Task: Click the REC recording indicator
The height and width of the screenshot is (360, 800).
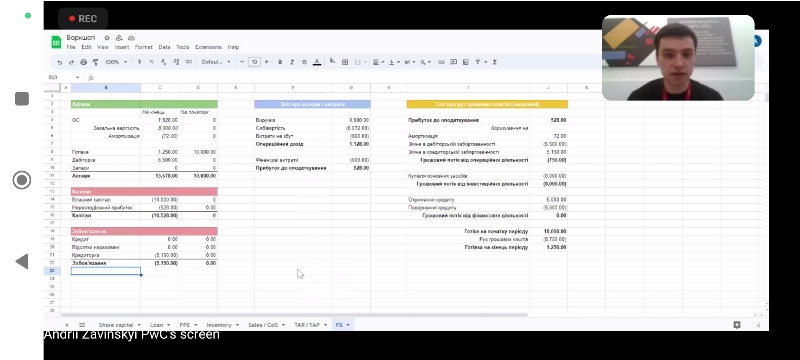Action: [83, 18]
